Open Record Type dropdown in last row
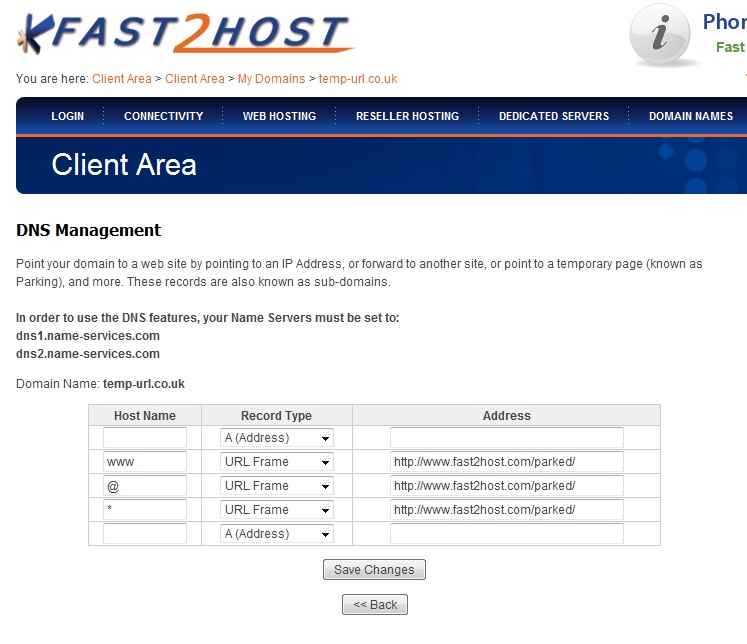The image size is (747, 644). pos(277,533)
